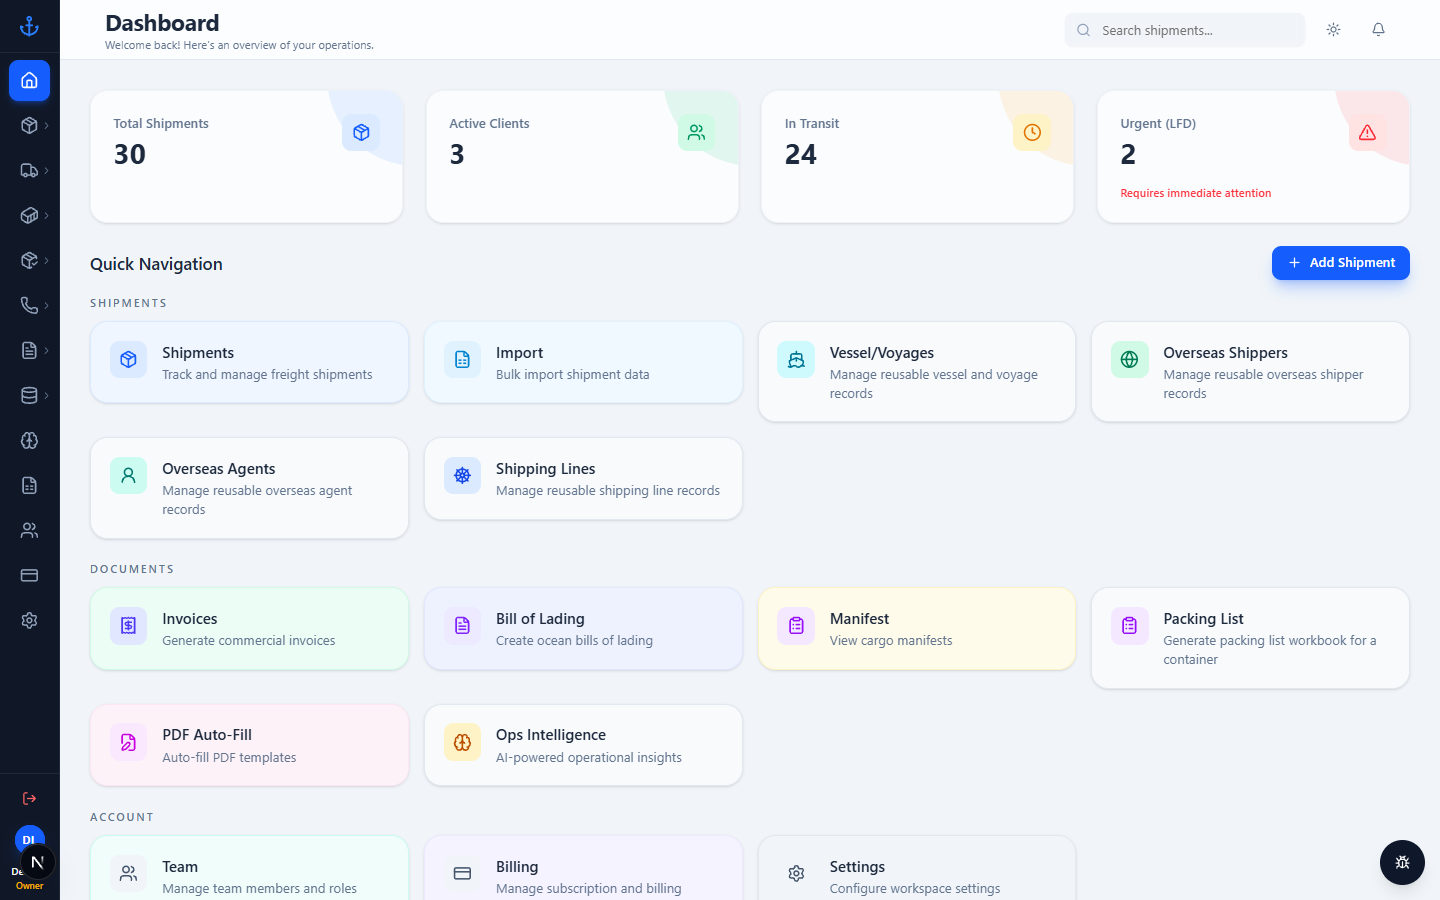The image size is (1440, 900).
Task: Expand the chevron beside the truck sidebar icon
Action: pyautogui.click(x=46, y=170)
